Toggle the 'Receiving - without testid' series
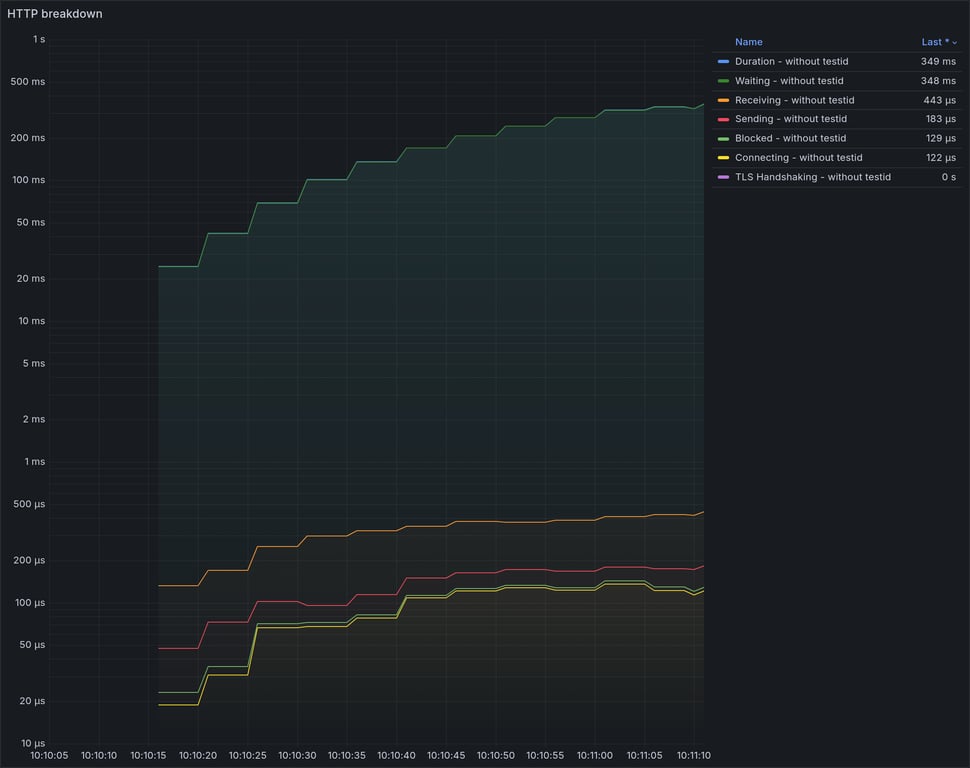The width and height of the screenshot is (970, 768). coord(794,100)
